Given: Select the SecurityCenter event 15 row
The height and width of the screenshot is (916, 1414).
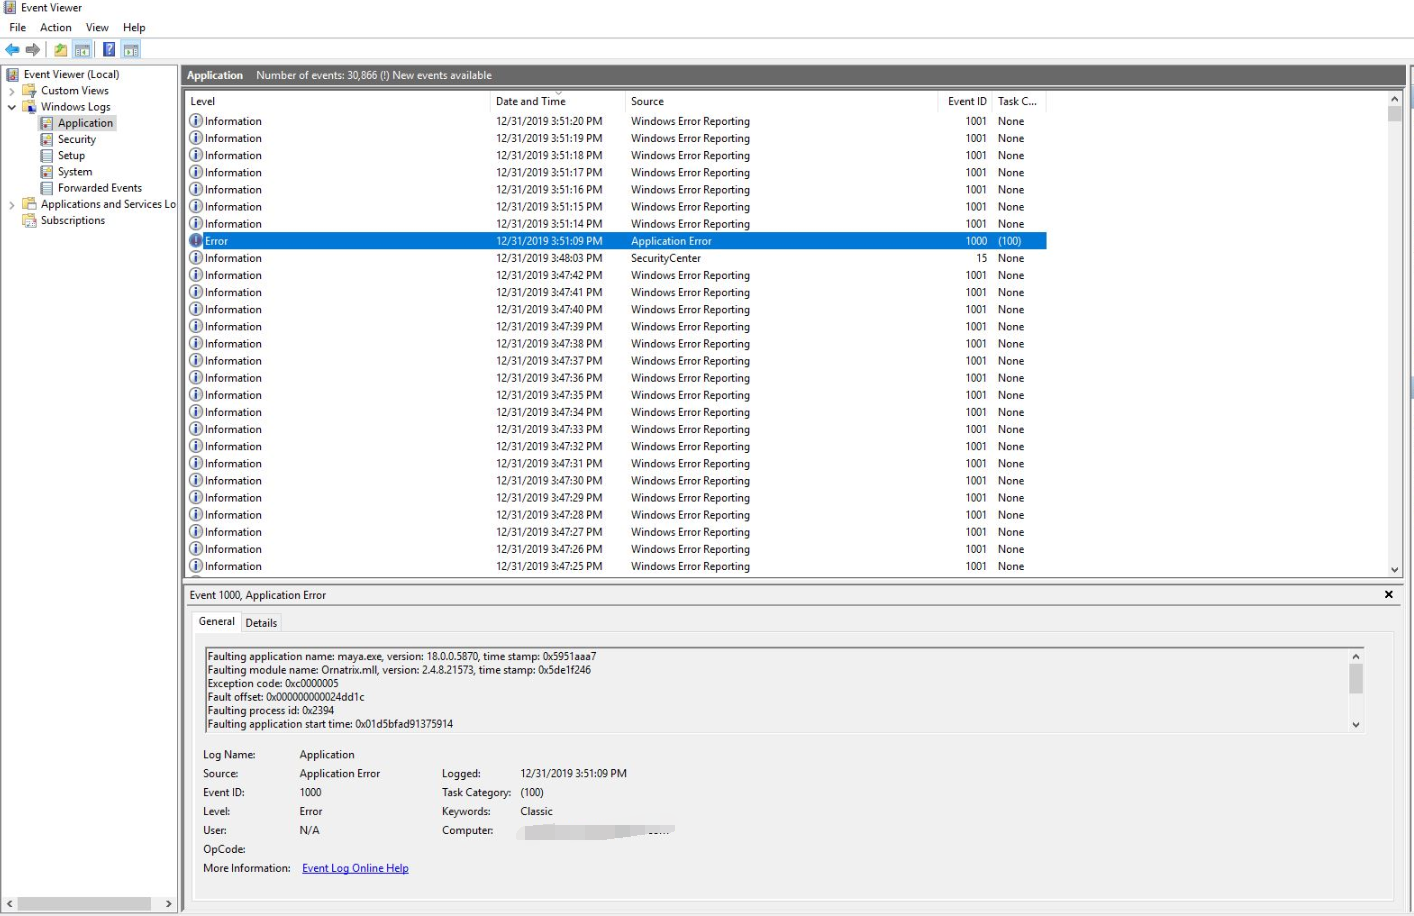Looking at the screenshot, I should pyautogui.click(x=665, y=259).
